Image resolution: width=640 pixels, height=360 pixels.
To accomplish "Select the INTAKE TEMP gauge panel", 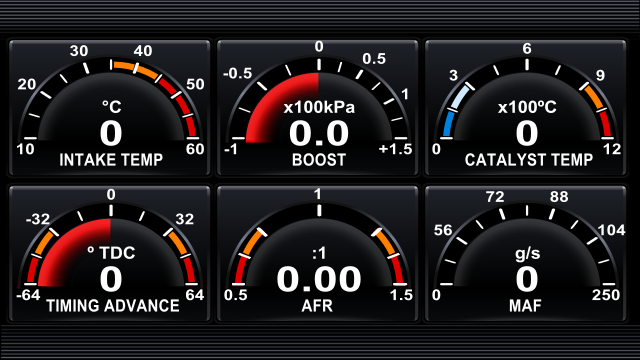I will (x=109, y=108).
